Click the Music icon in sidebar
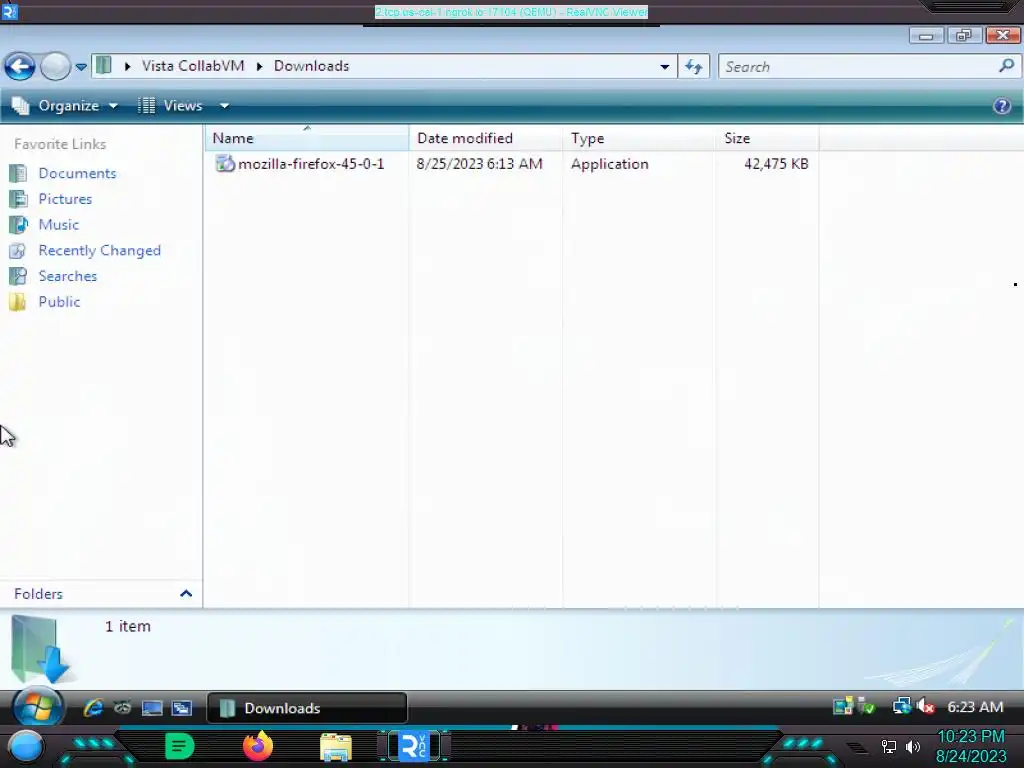This screenshot has height=768, width=1024. [x=18, y=225]
